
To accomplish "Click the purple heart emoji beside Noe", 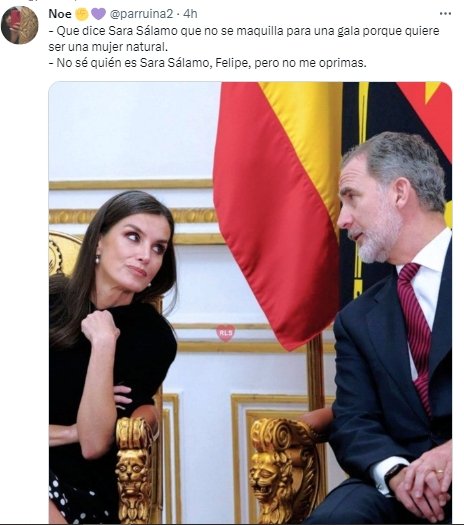I will click(98, 14).
